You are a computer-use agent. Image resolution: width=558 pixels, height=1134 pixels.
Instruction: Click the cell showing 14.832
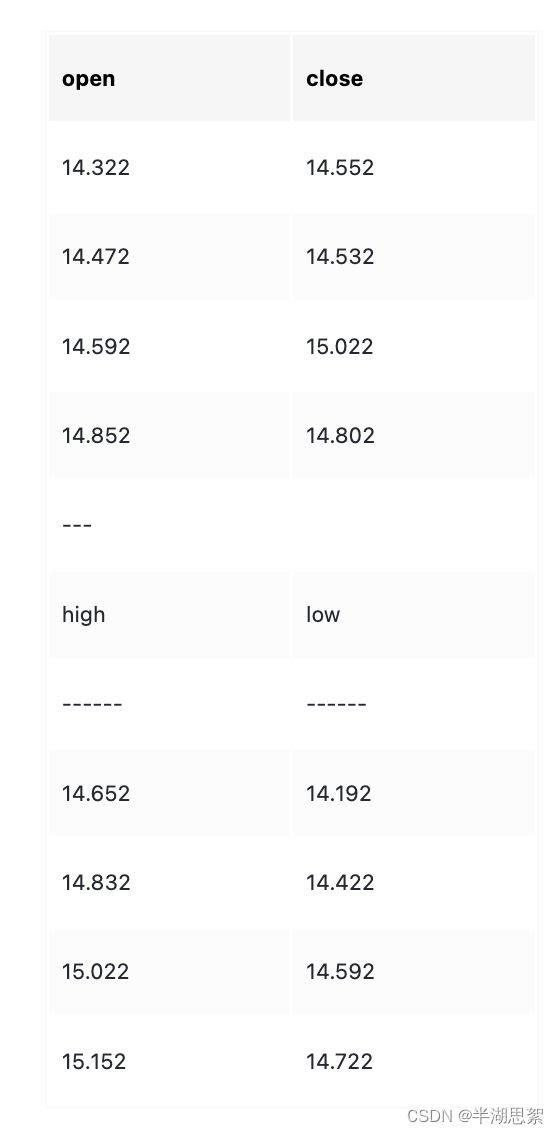[x=169, y=882]
